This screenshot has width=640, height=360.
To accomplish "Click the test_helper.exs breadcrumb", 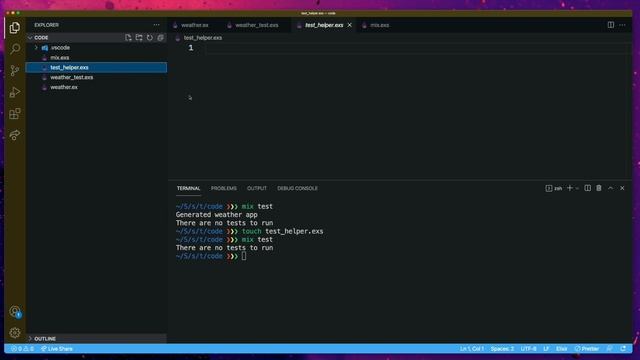I will click(202, 38).
